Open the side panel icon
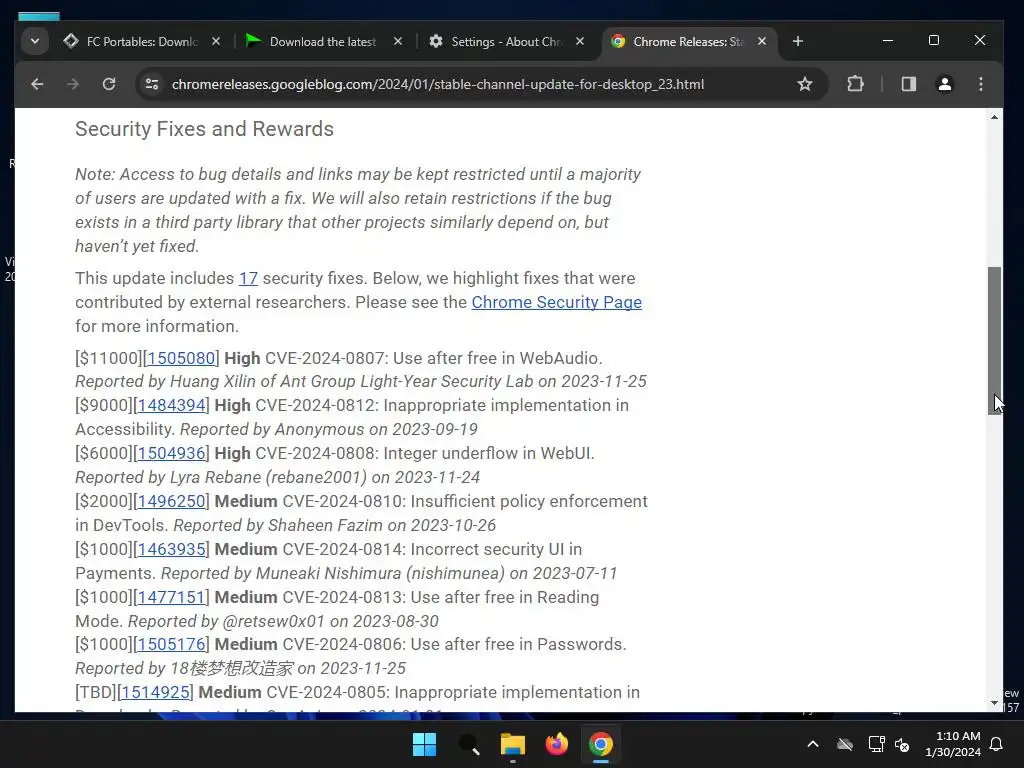Image resolution: width=1024 pixels, height=768 pixels. [x=908, y=84]
